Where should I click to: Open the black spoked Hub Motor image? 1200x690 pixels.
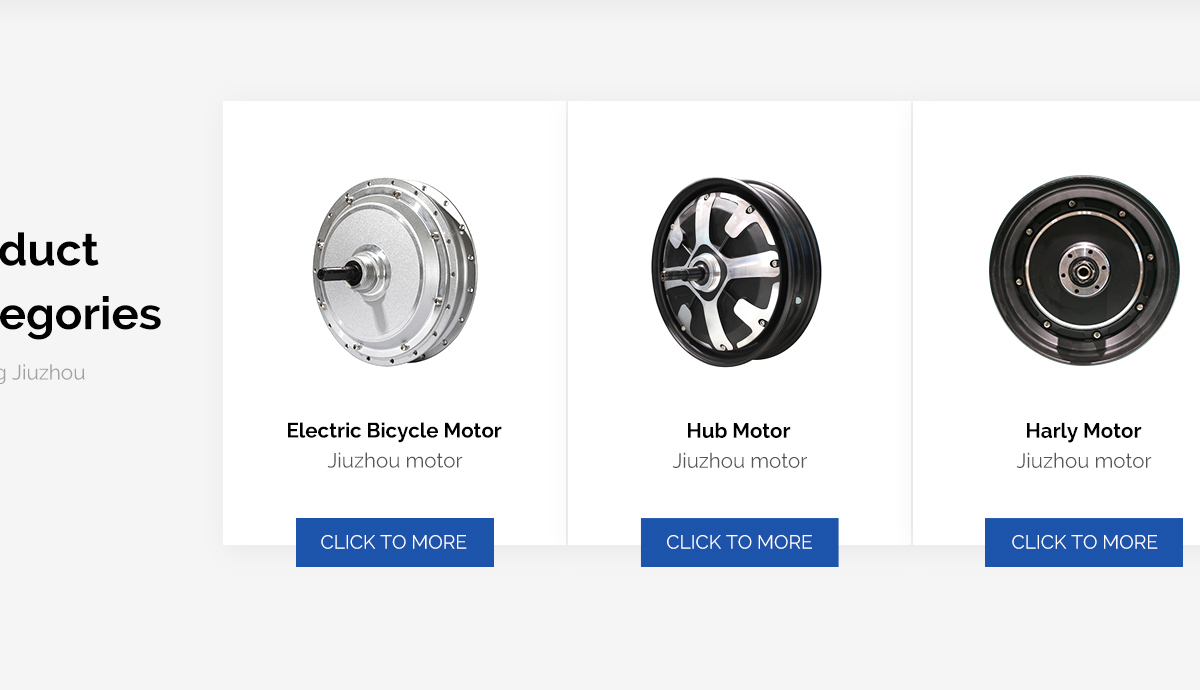point(737,272)
